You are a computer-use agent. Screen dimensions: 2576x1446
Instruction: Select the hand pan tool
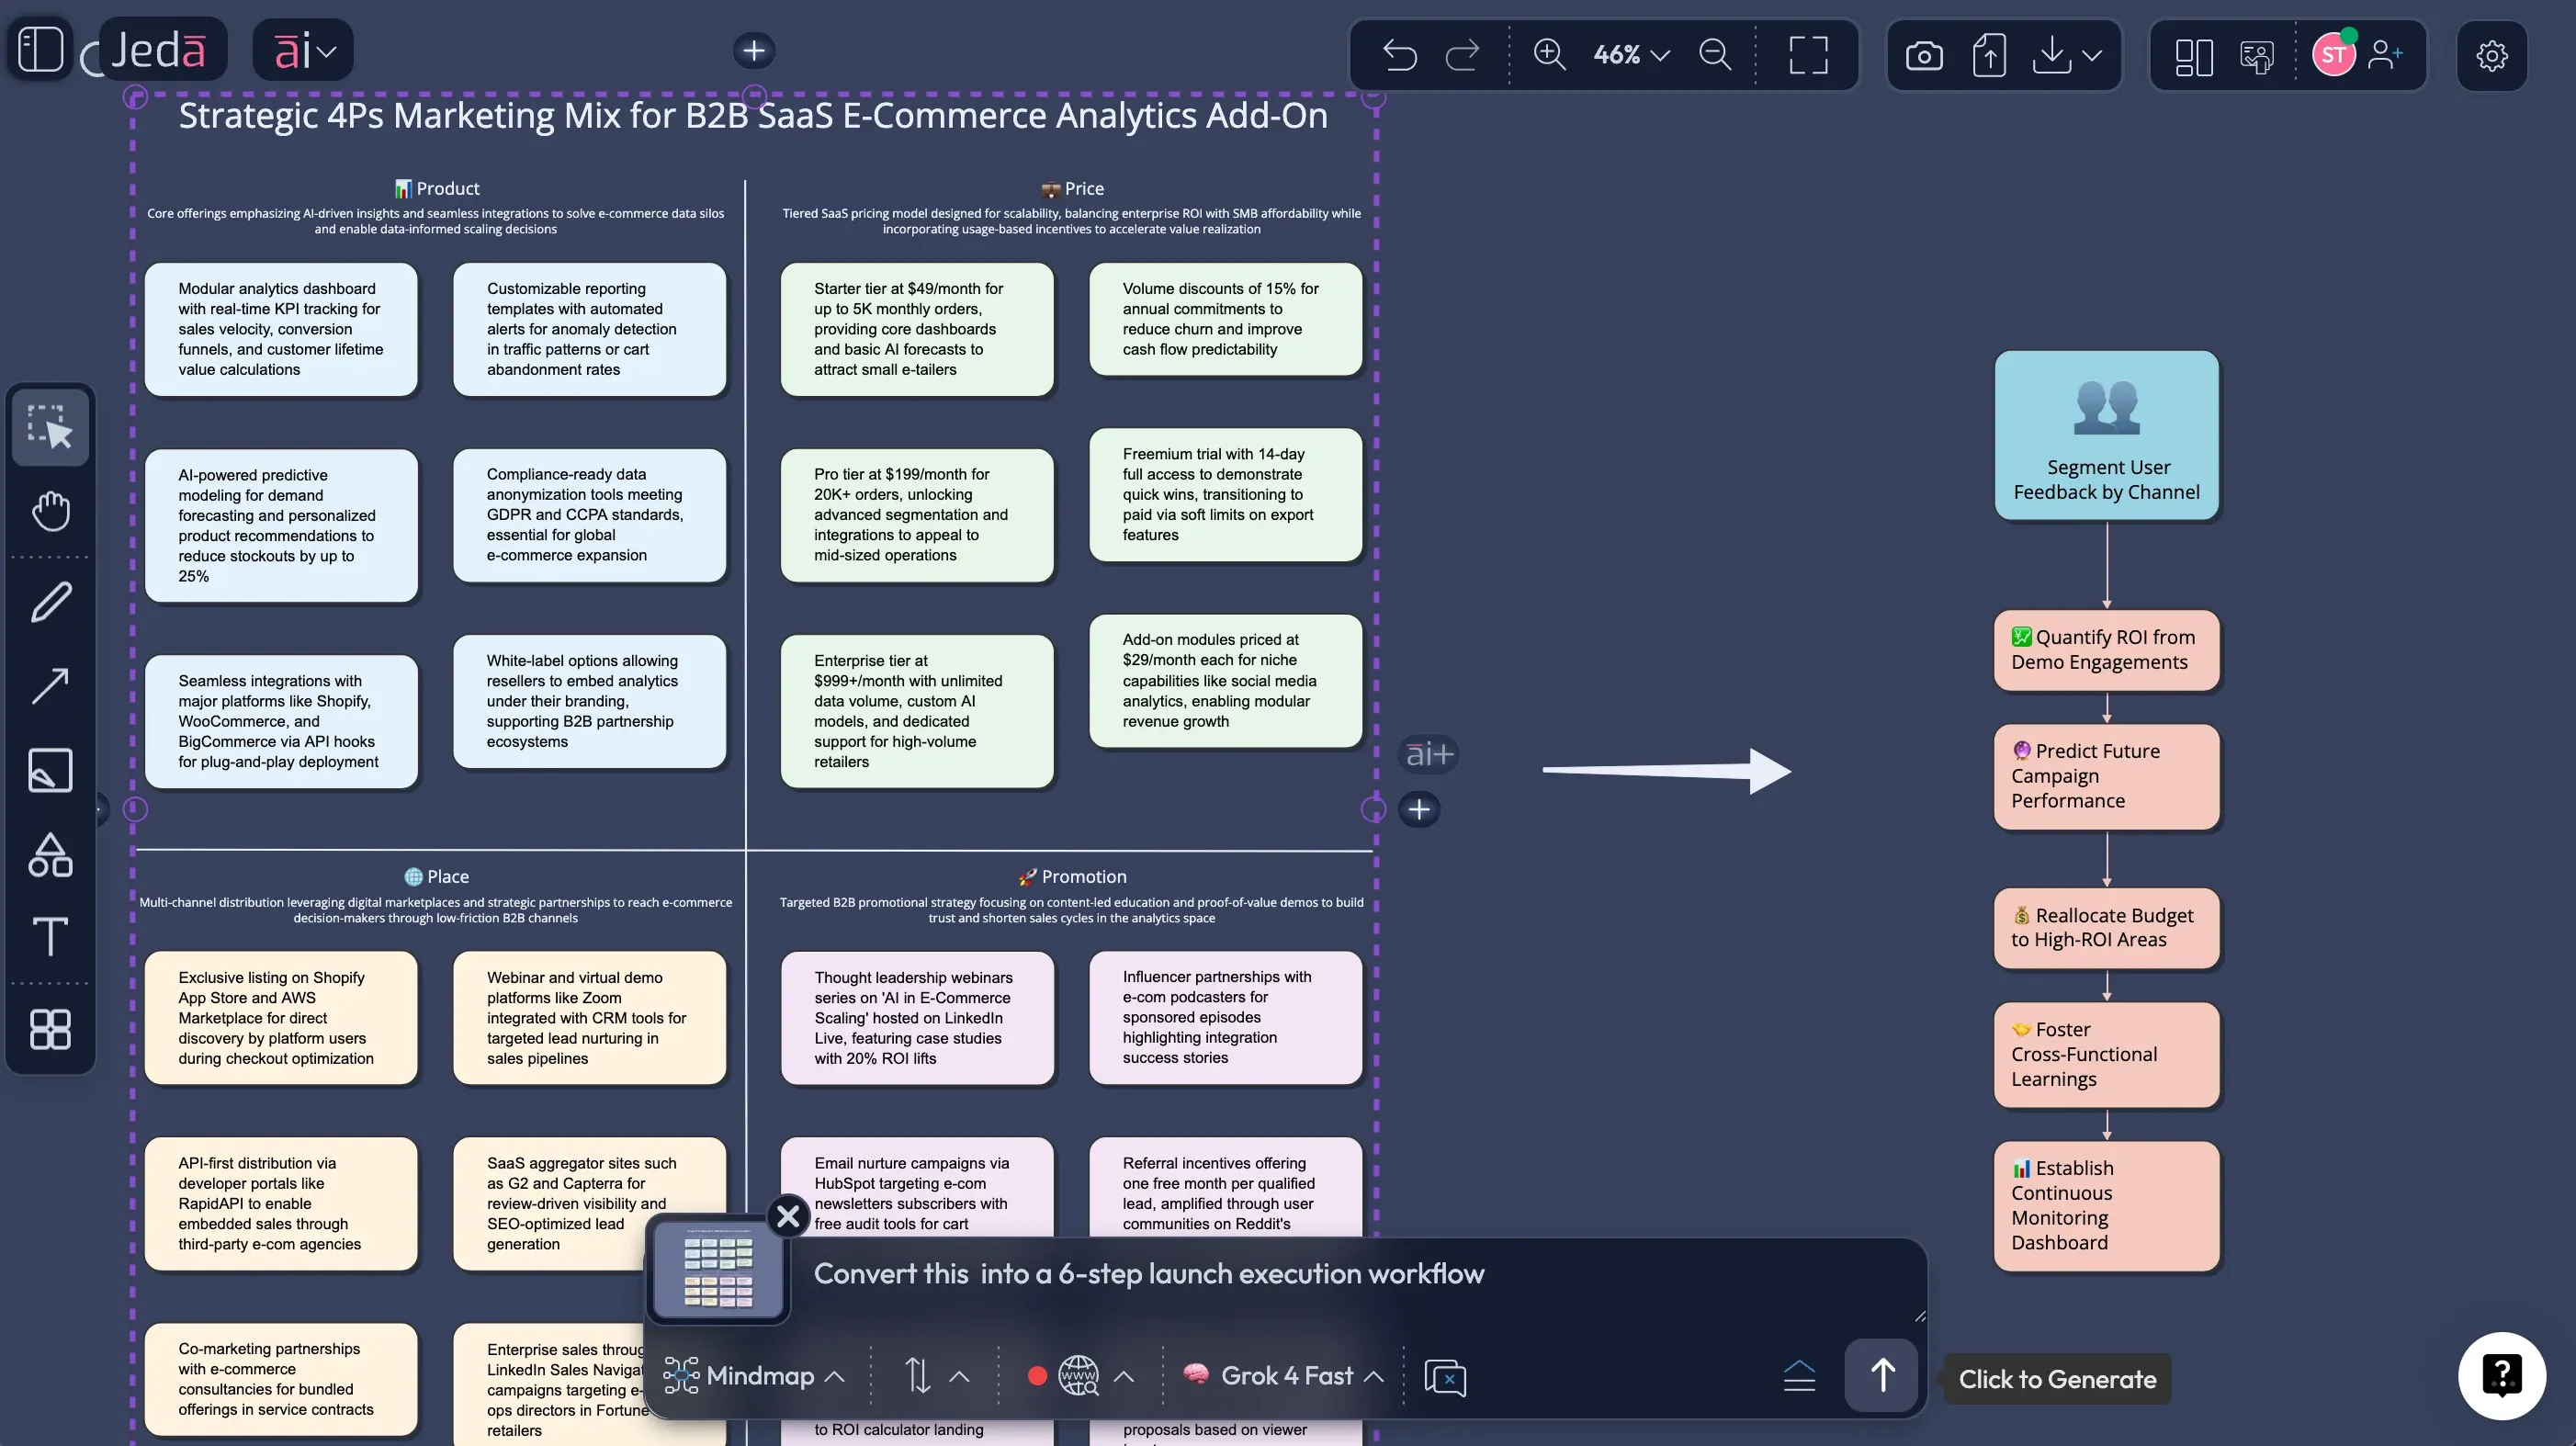coord(50,512)
